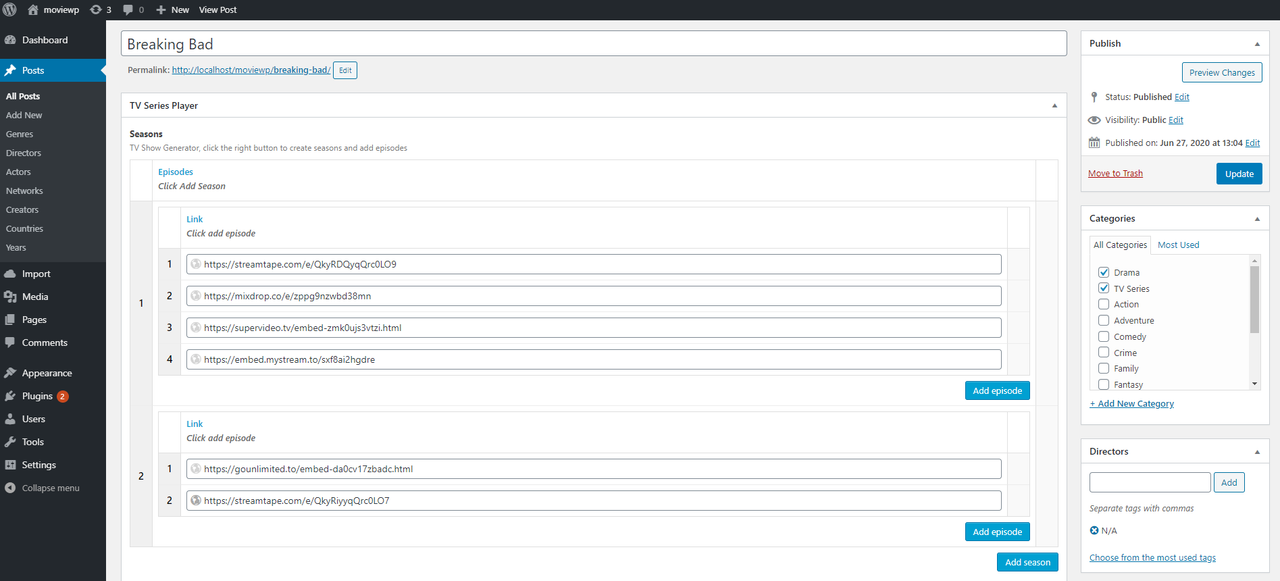This screenshot has height=581, width=1280.
Task: Uncheck the Drama category
Action: coord(1104,272)
